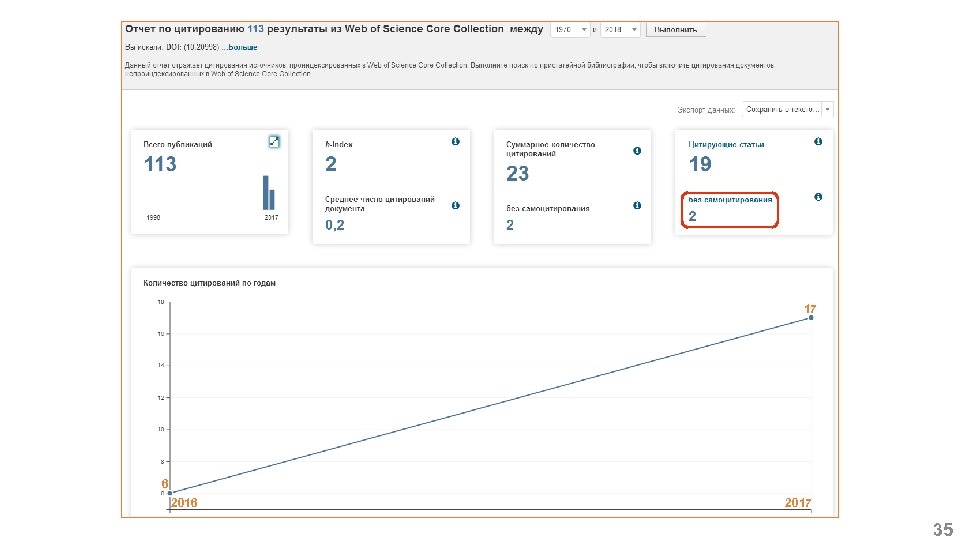Open info icon for citing articles without self-citations
960x540 pixels.
(x=818, y=197)
